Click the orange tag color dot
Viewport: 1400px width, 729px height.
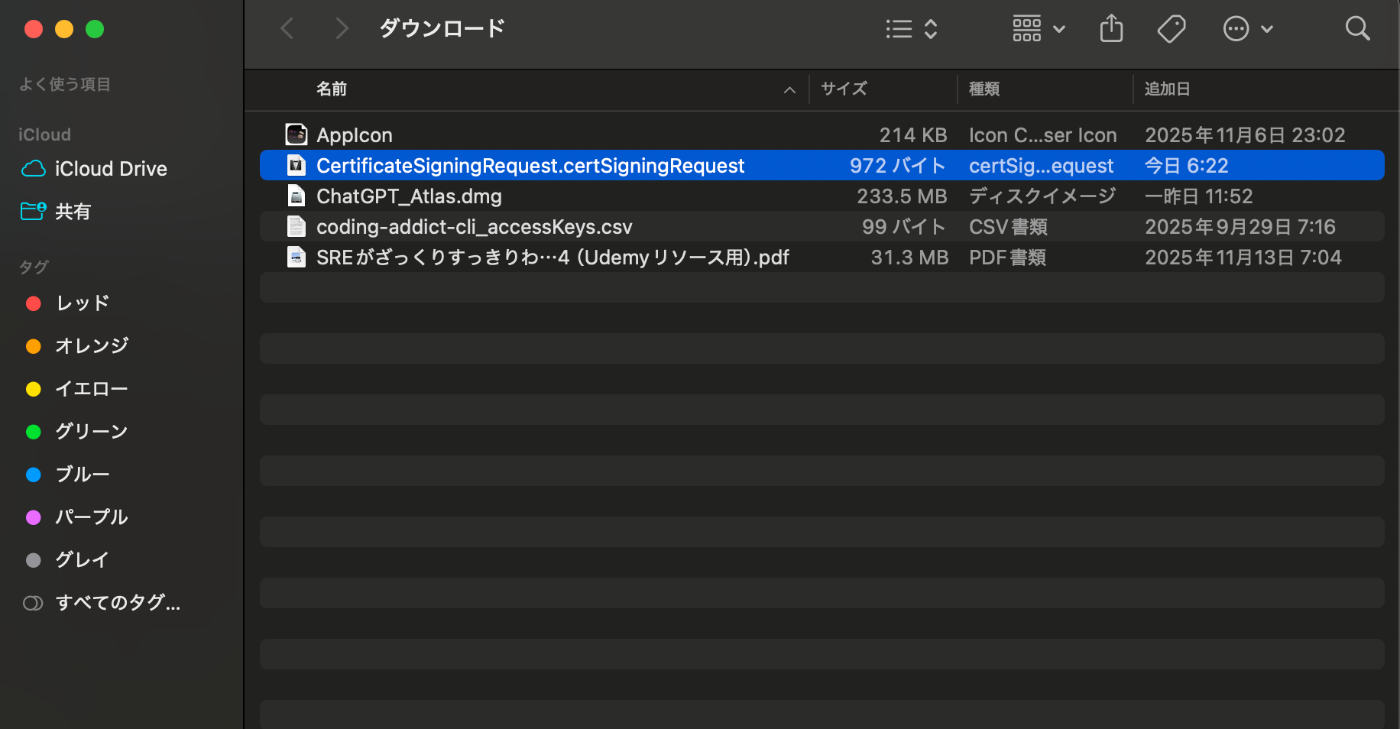33,346
